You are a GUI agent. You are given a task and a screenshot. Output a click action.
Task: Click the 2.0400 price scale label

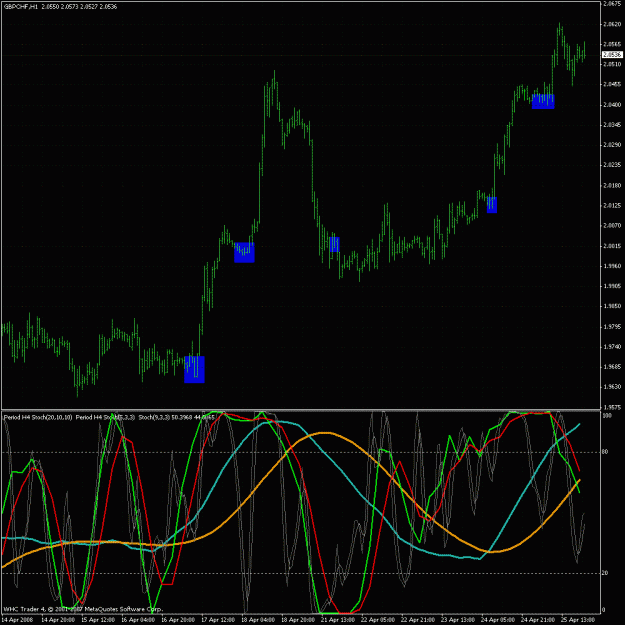pos(612,104)
